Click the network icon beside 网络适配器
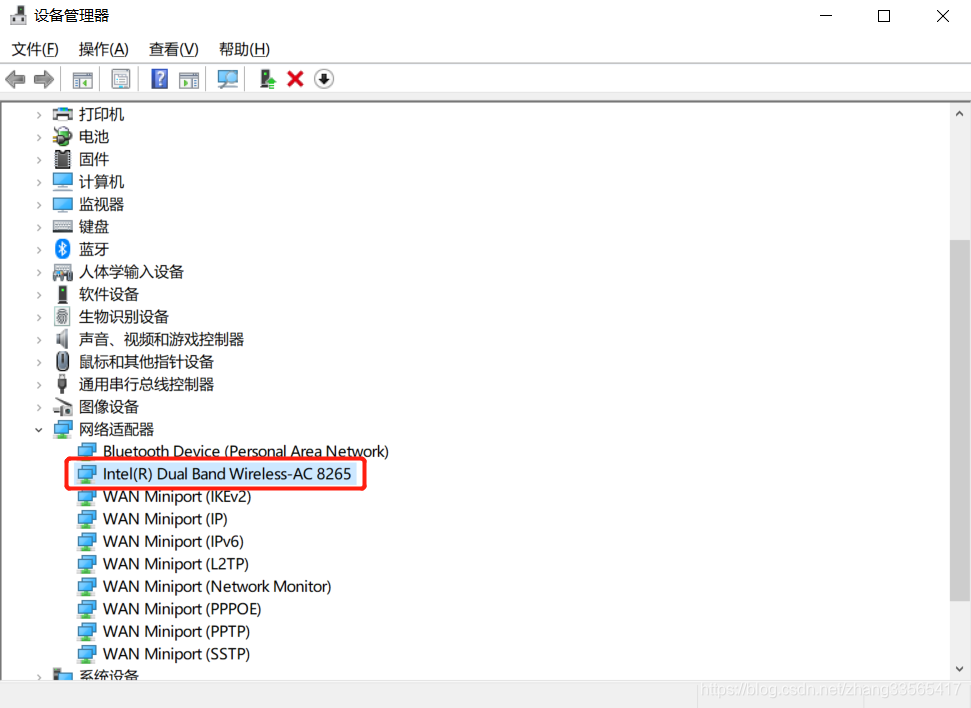The width and height of the screenshot is (971, 708). coord(63,429)
